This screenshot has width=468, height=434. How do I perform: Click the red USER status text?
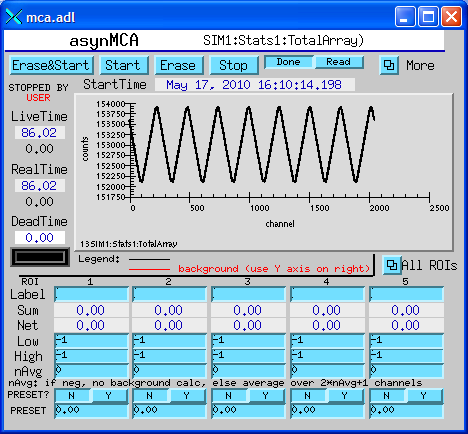pos(39,98)
